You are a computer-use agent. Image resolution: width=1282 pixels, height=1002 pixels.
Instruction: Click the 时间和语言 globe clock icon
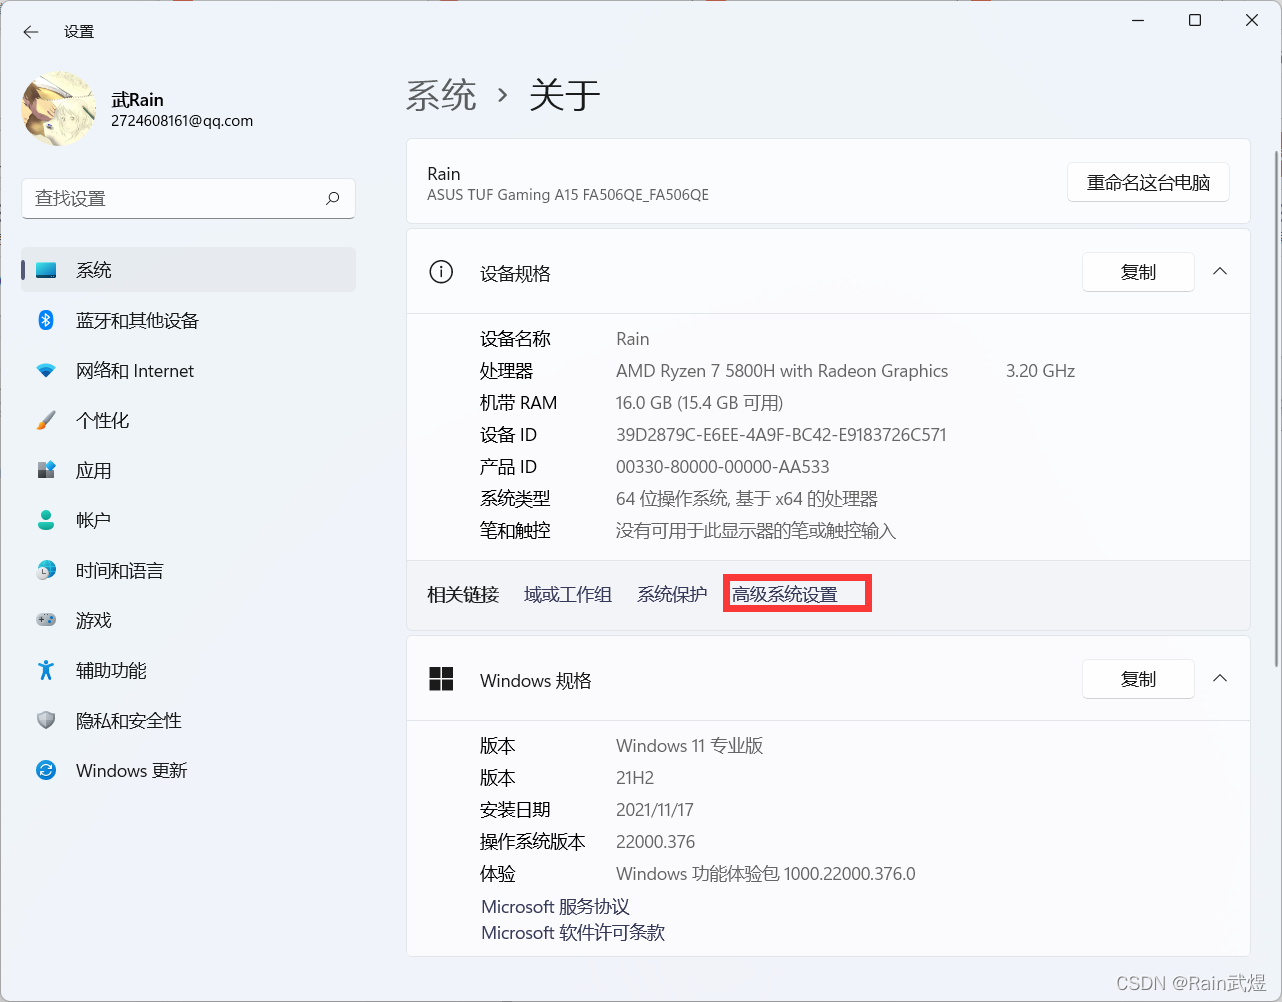coord(46,570)
